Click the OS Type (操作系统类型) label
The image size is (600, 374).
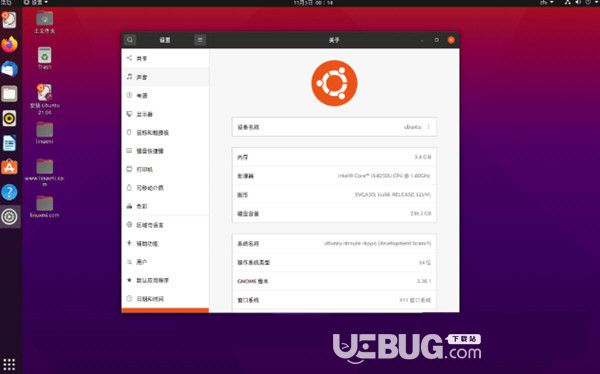click(253, 263)
